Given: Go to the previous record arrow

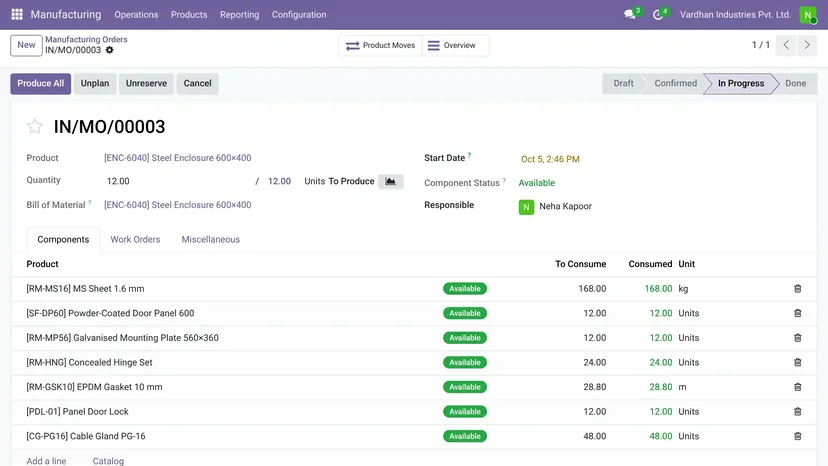Looking at the screenshot, I should point(786,45).
